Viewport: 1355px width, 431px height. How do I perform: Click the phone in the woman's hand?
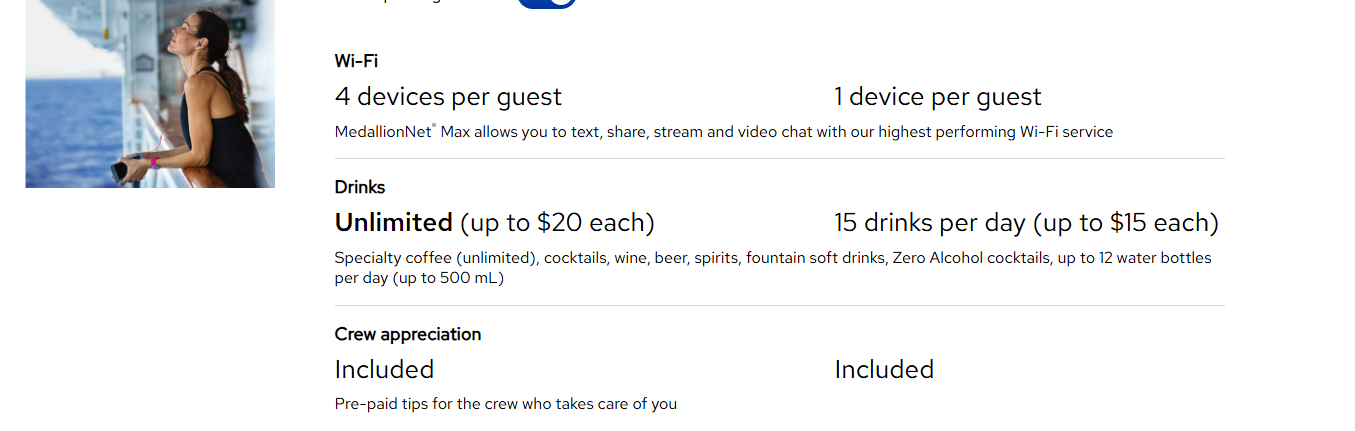120,171
